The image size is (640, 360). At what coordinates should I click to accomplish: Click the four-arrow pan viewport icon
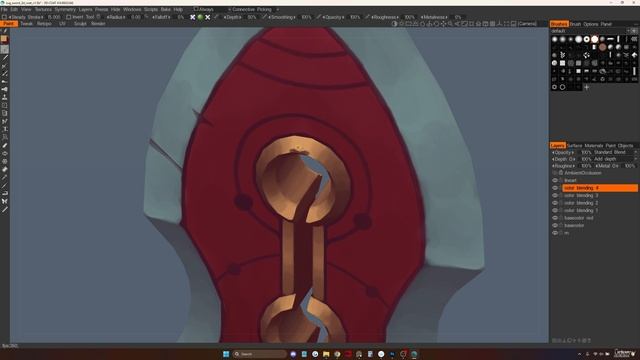[x=443, y=24]
